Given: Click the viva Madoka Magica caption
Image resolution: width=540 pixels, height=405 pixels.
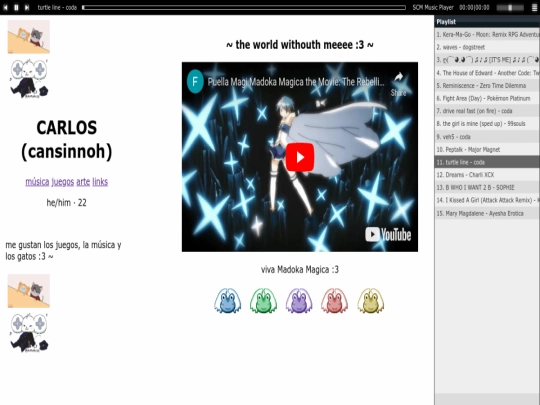Looking at the screenshot, I should tap(300, 269).
